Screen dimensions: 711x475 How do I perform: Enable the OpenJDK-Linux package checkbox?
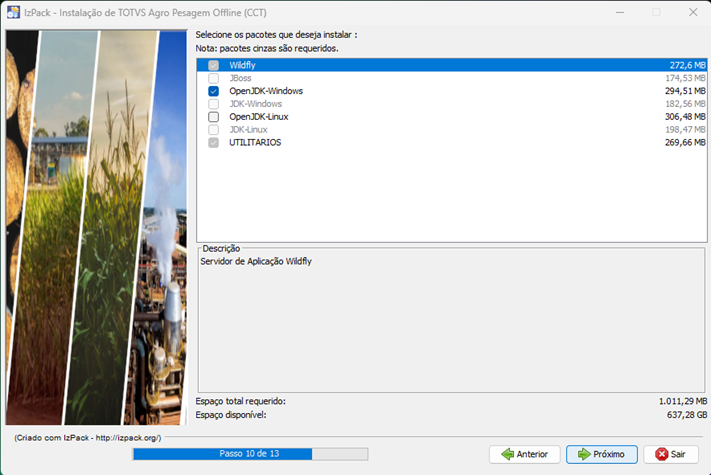(x=213, y=117)
